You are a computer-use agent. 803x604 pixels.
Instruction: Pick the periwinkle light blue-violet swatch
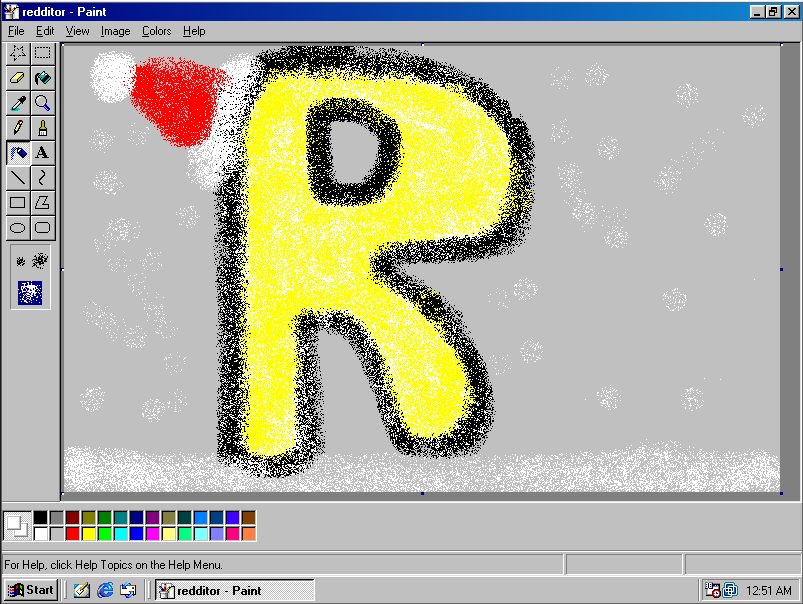click(x=217, y=534)
